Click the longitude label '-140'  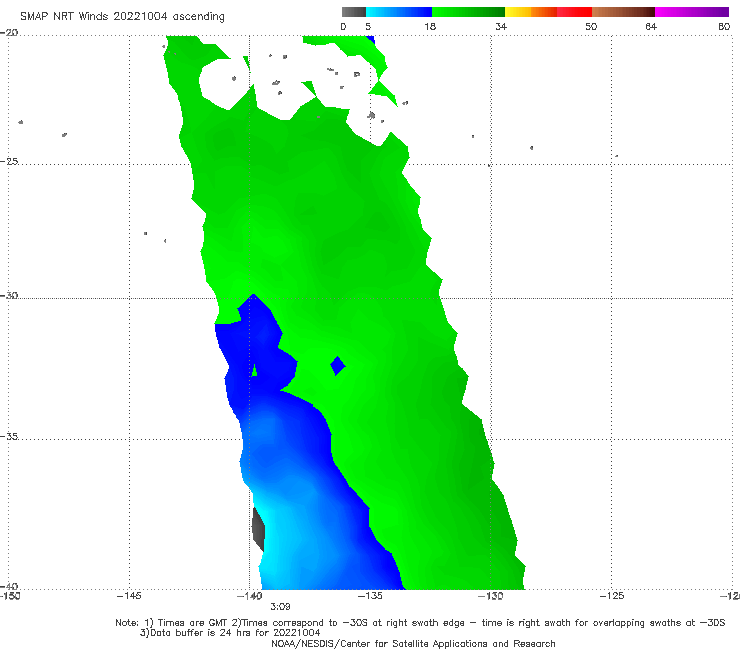[249, 596]
